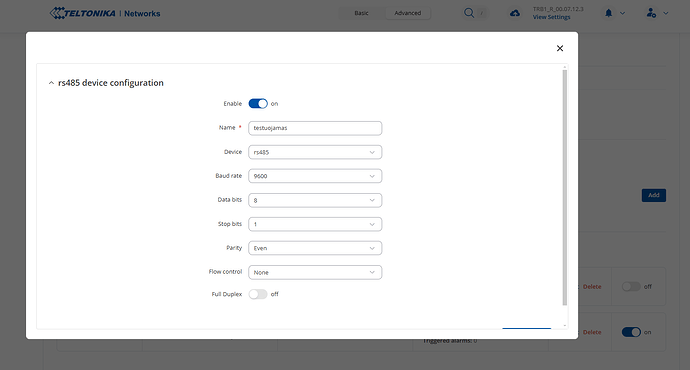Viewport: 690px width, 370px height.
Task: Click the dialog's vertical scrollbar
Action: pos(565,187)
